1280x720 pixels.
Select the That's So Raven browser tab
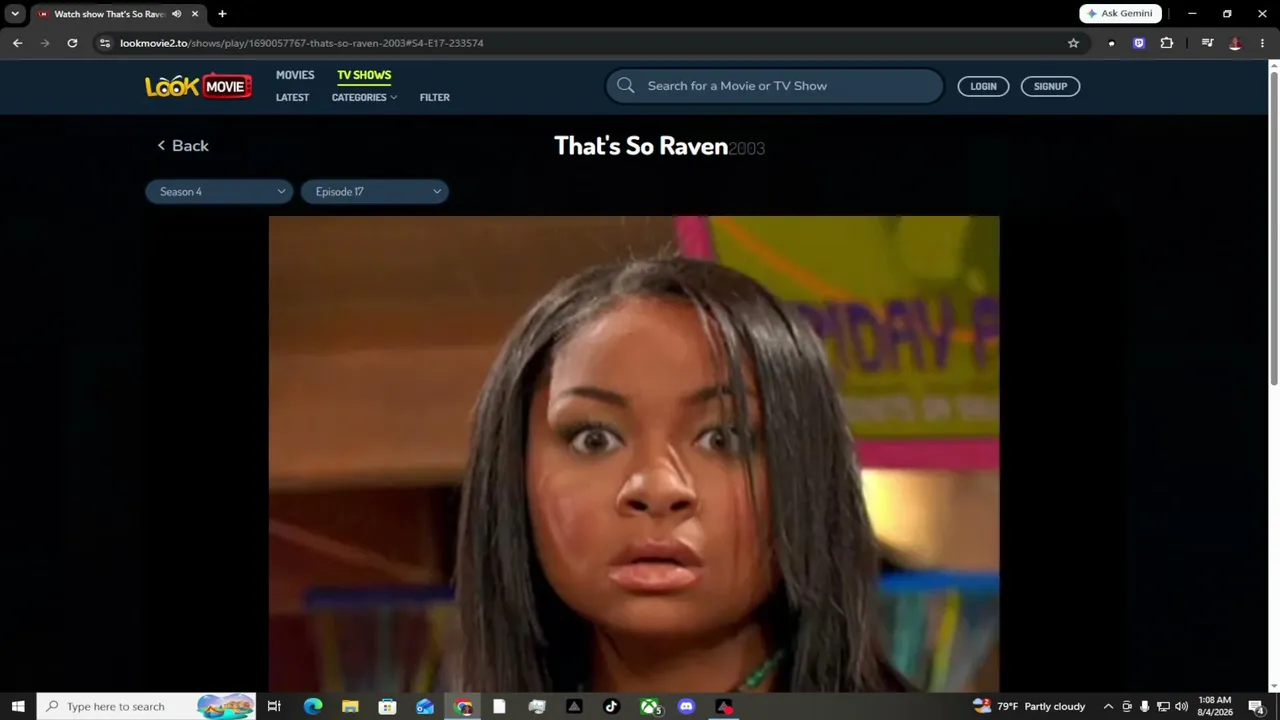110,14
